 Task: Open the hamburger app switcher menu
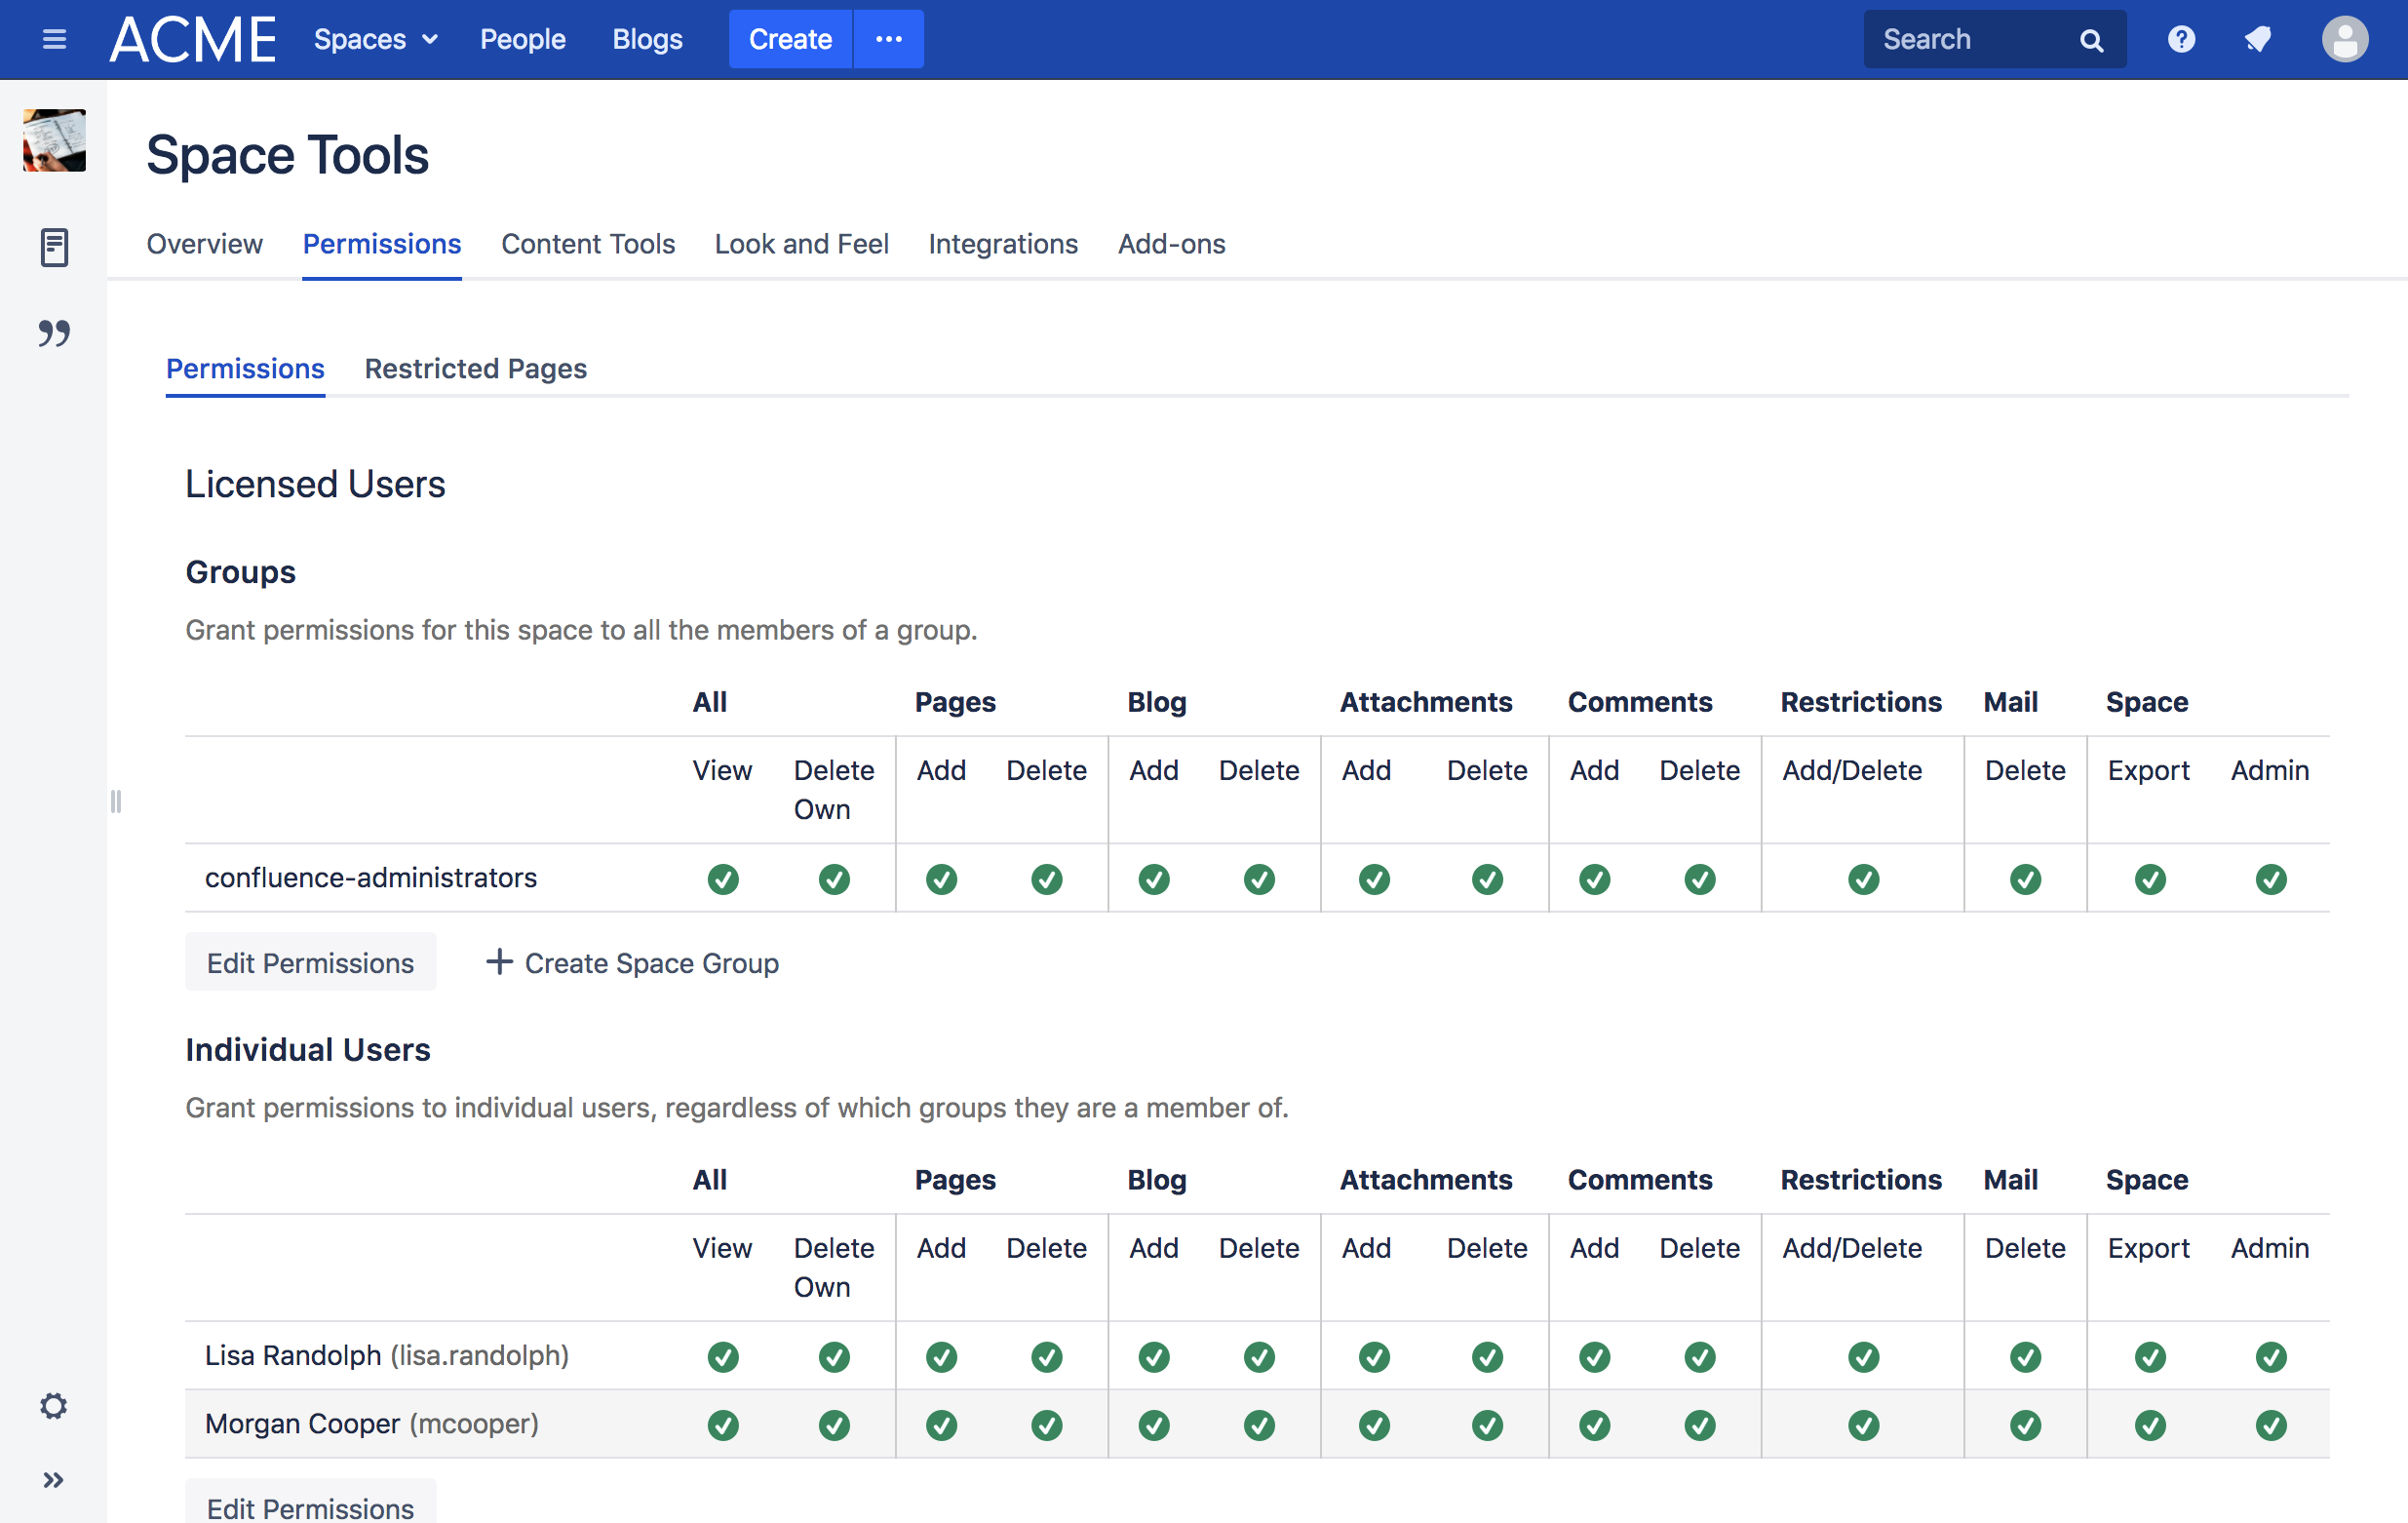coord(54,39)
